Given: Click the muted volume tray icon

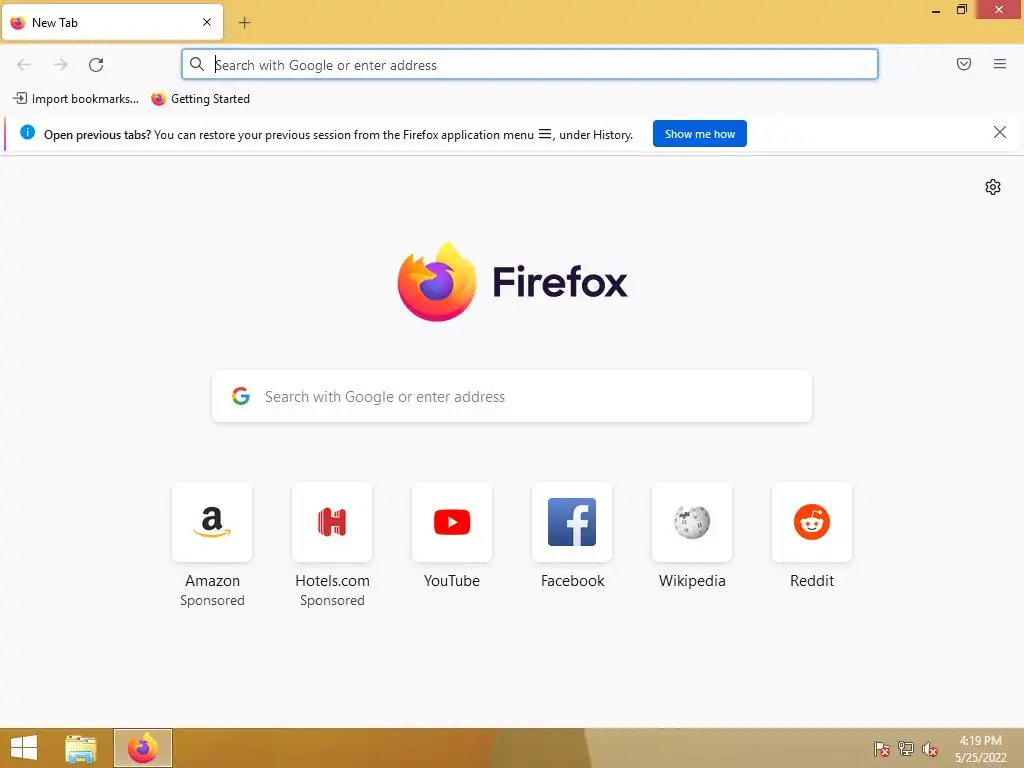Looking at the screenshot, I should (x=930, y=749).
